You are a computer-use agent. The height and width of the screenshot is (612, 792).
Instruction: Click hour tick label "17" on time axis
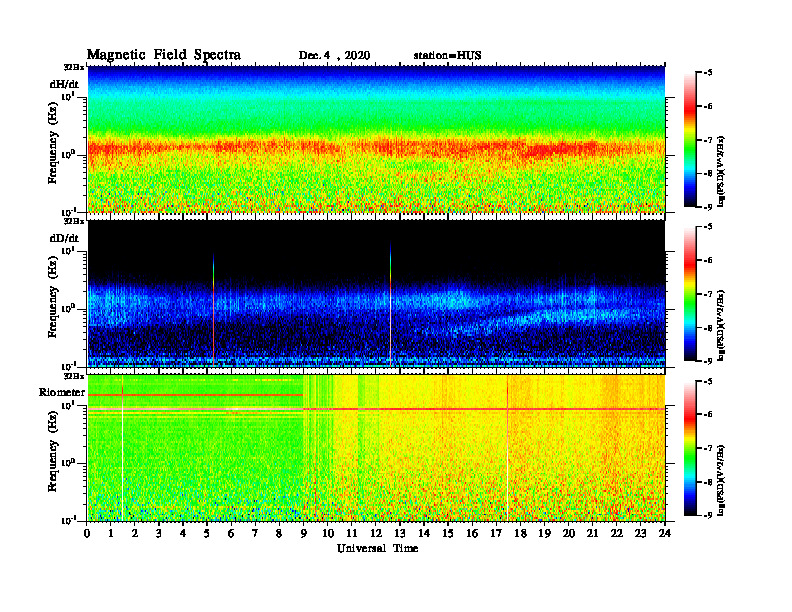[496, 534]
